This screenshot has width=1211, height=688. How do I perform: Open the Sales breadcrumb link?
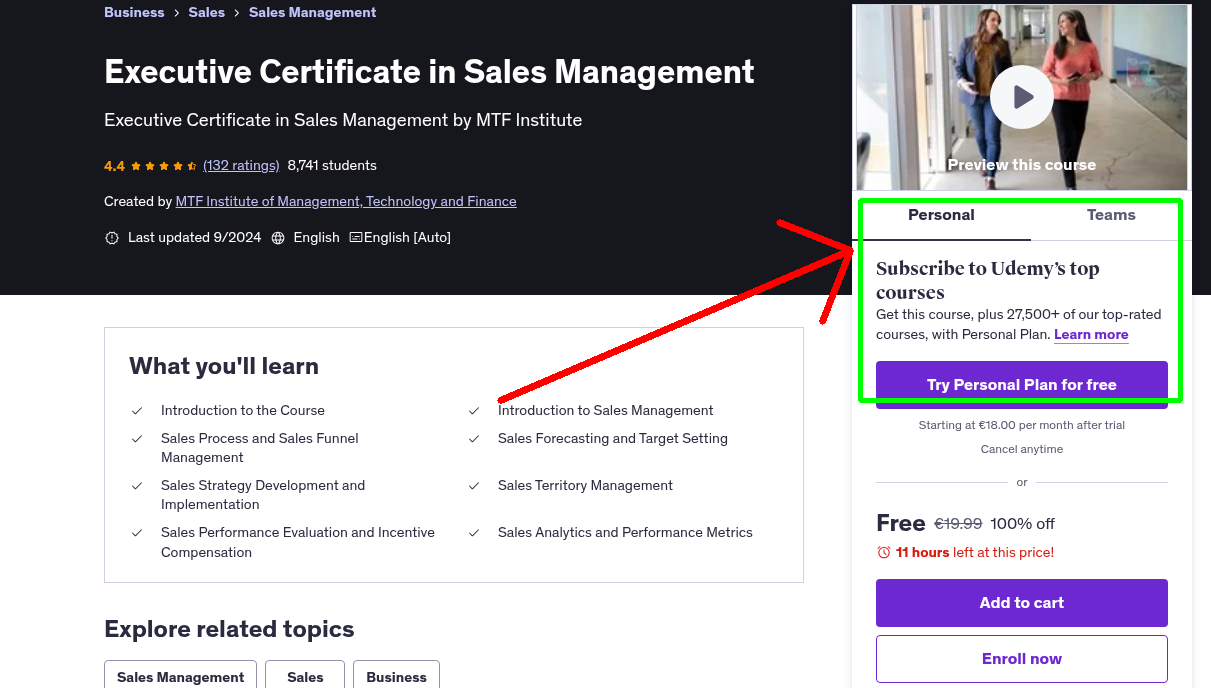click(205, 12)
